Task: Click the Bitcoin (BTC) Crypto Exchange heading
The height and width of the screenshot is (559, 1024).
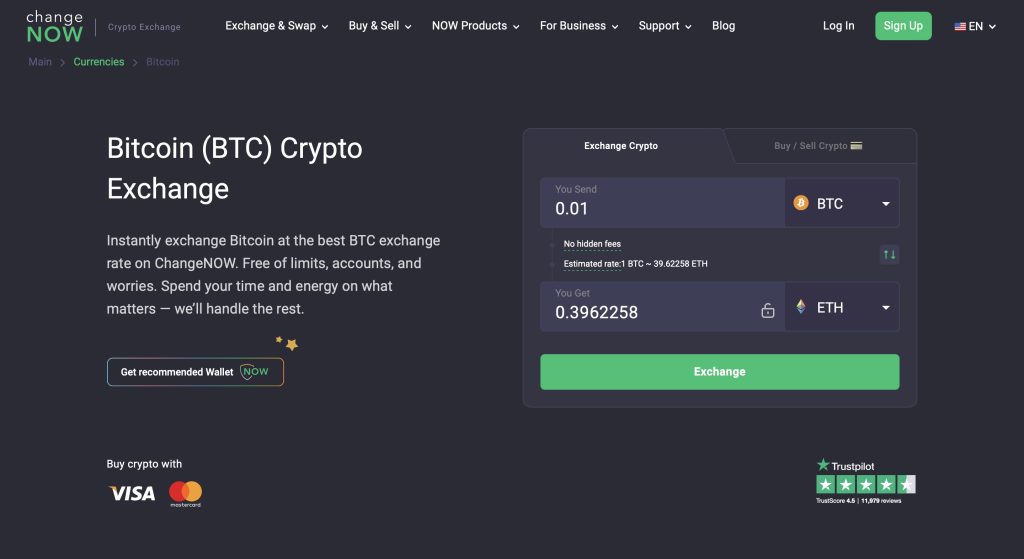Action: click(x=234, y=168)
